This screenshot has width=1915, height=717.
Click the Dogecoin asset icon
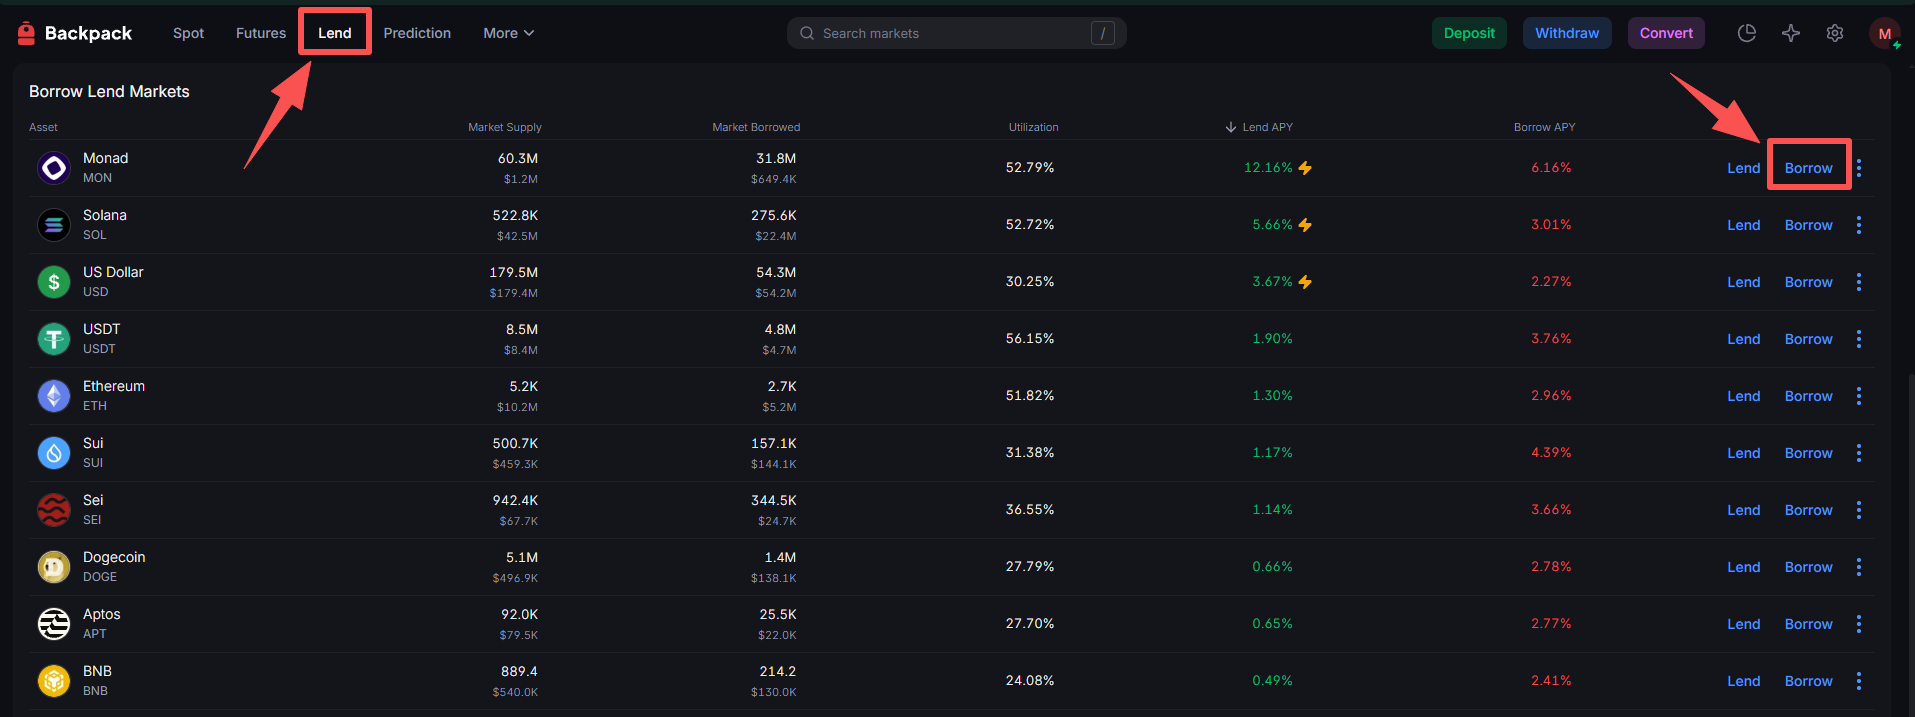54,567
